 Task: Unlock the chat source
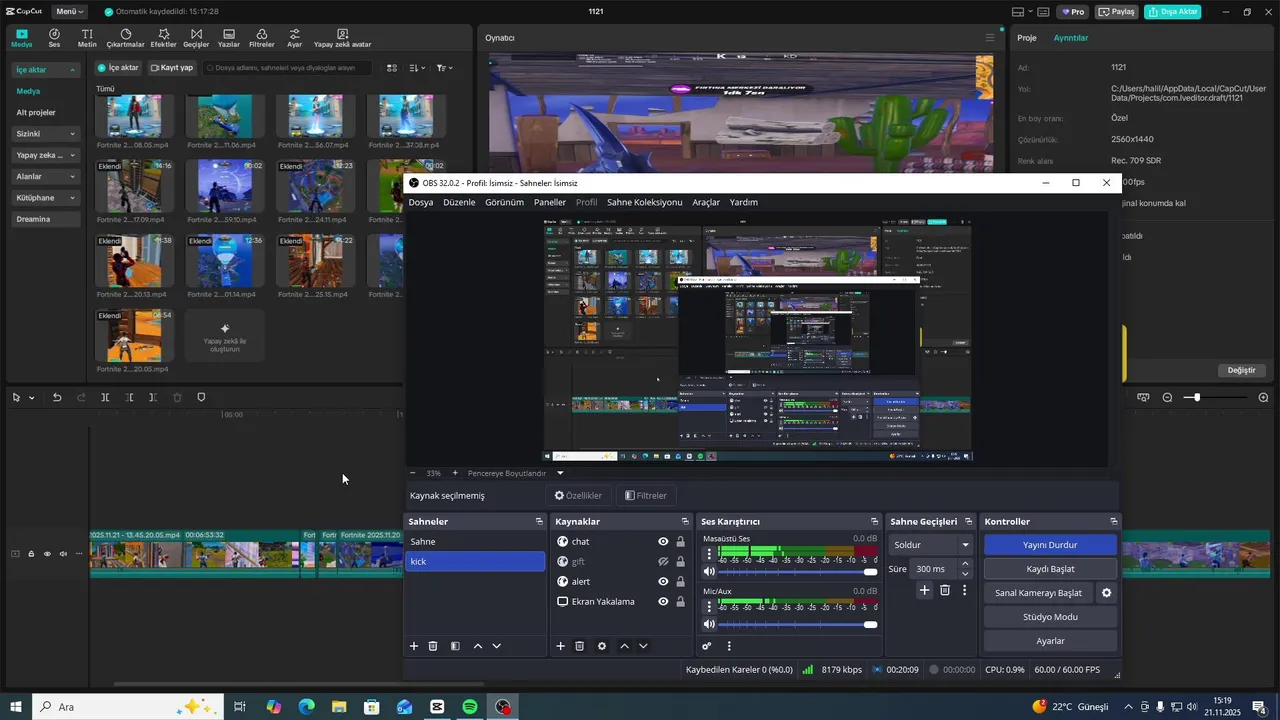pos(680,541)
